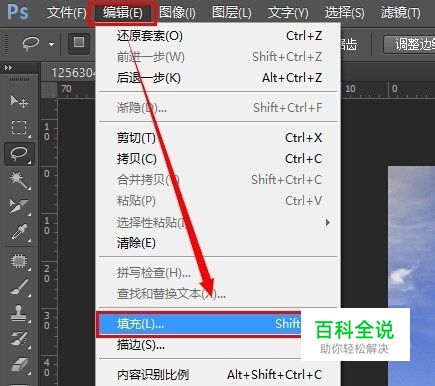Choose 拷贝(C) menu entry
The width and height of the screenshot is (435, 386).
pos(219,159)
